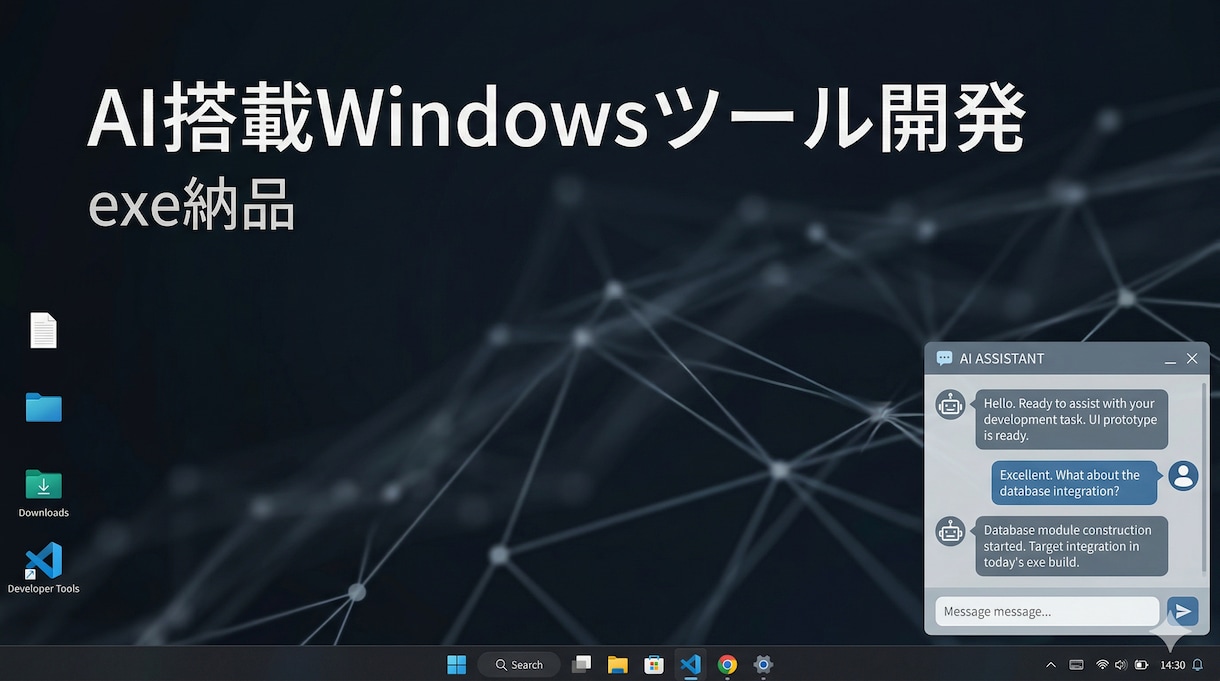Open Wi-Fi network settings in the tray

pyautogui.click(x=1102, y=665)
